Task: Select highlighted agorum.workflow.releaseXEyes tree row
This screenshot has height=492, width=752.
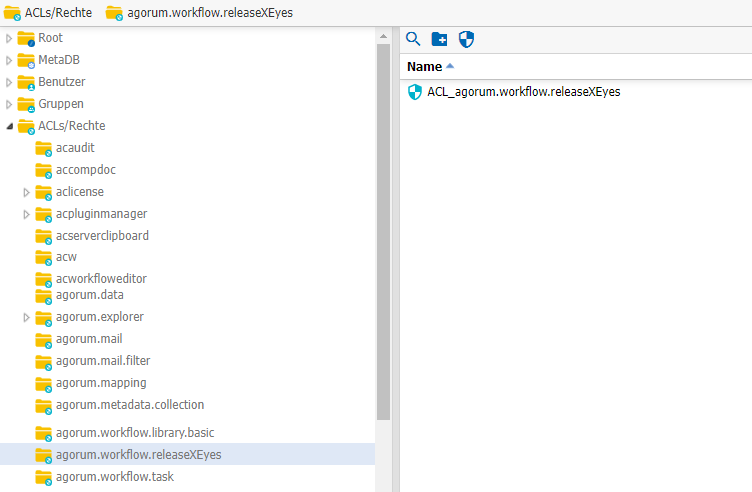Action: click(x=187, y=455)
